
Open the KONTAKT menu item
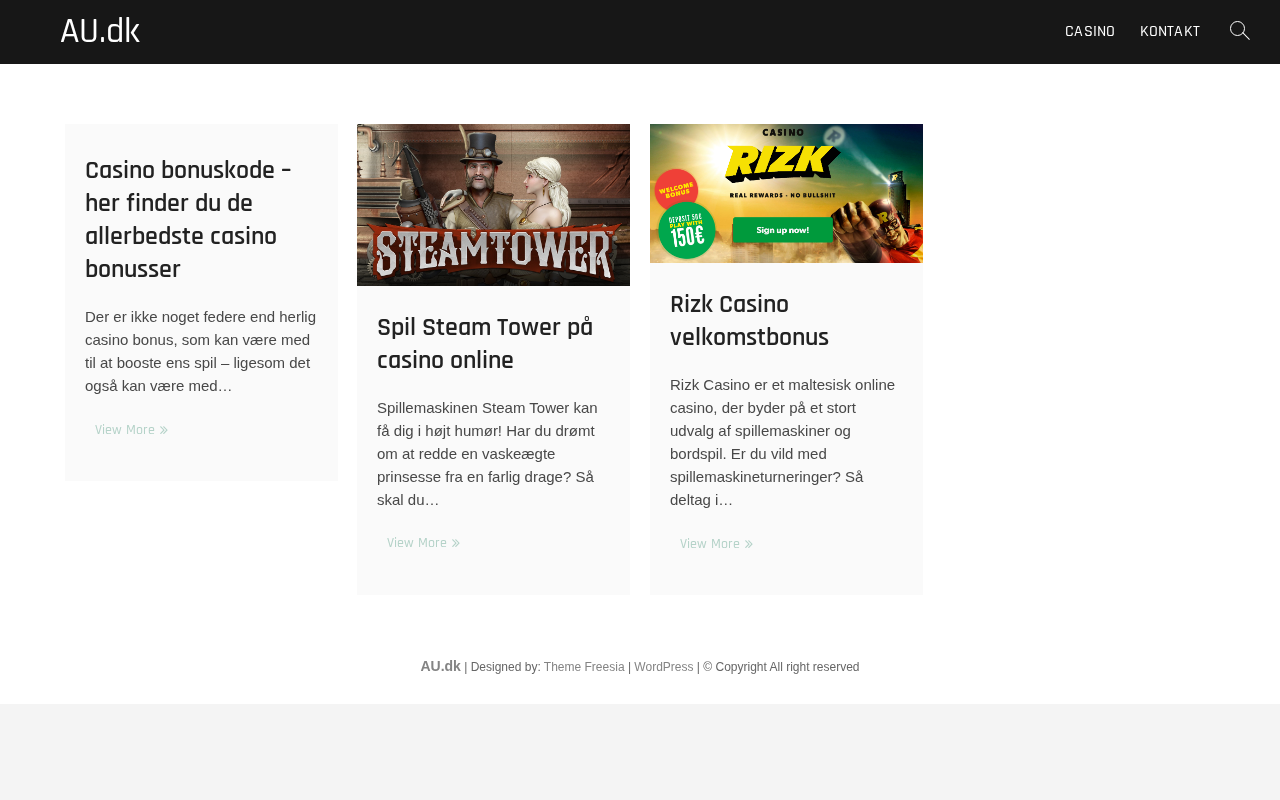click(1170, 32)
